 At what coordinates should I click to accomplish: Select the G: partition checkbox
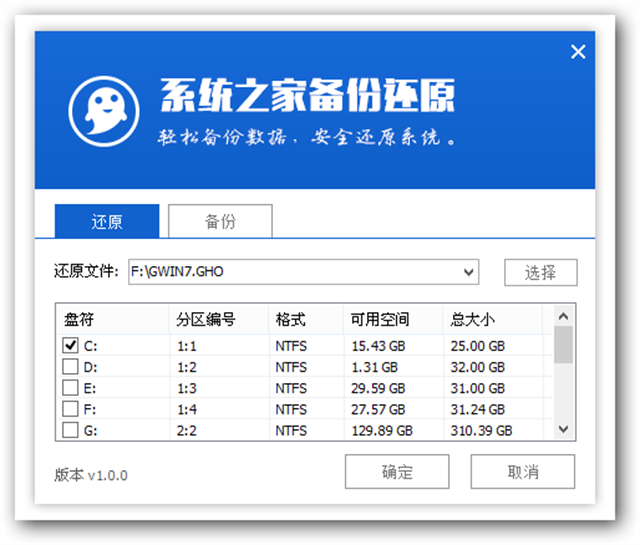[x=70, y=430]
